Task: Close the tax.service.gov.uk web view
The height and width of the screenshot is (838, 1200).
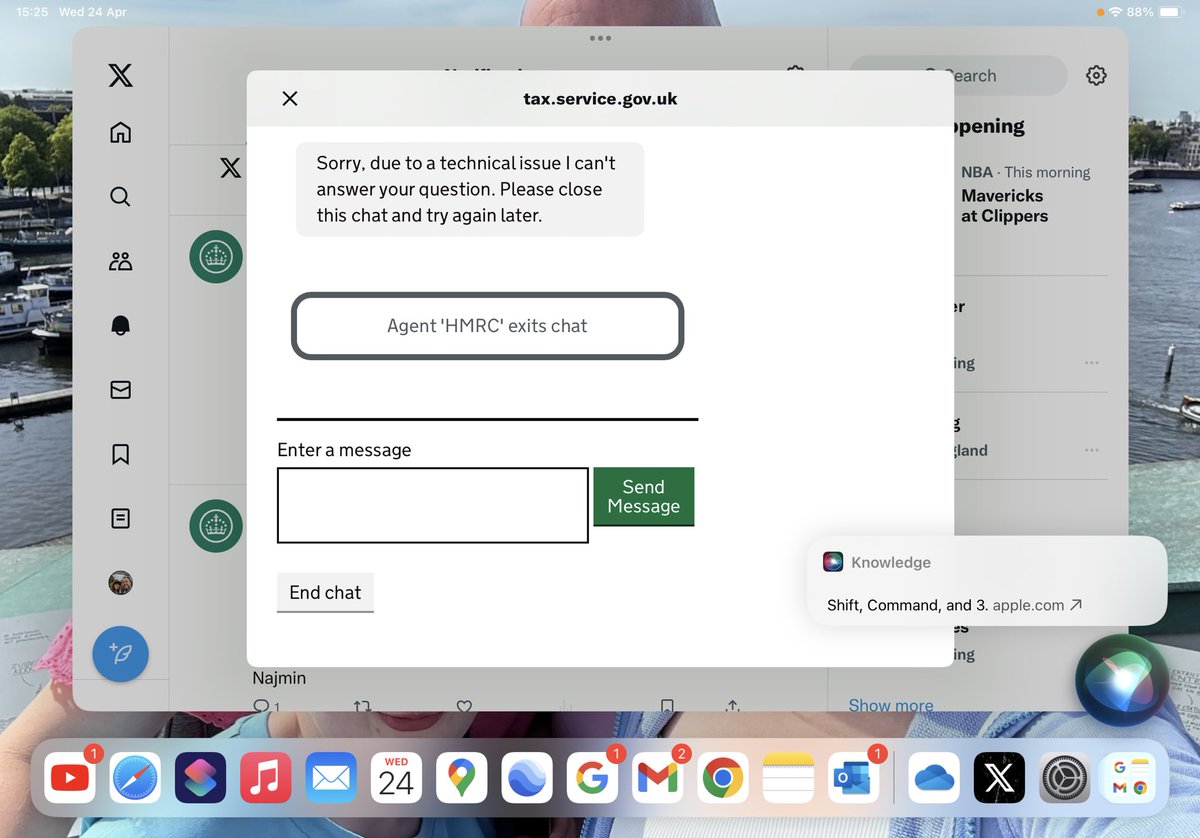Action: tap(290, 98)
